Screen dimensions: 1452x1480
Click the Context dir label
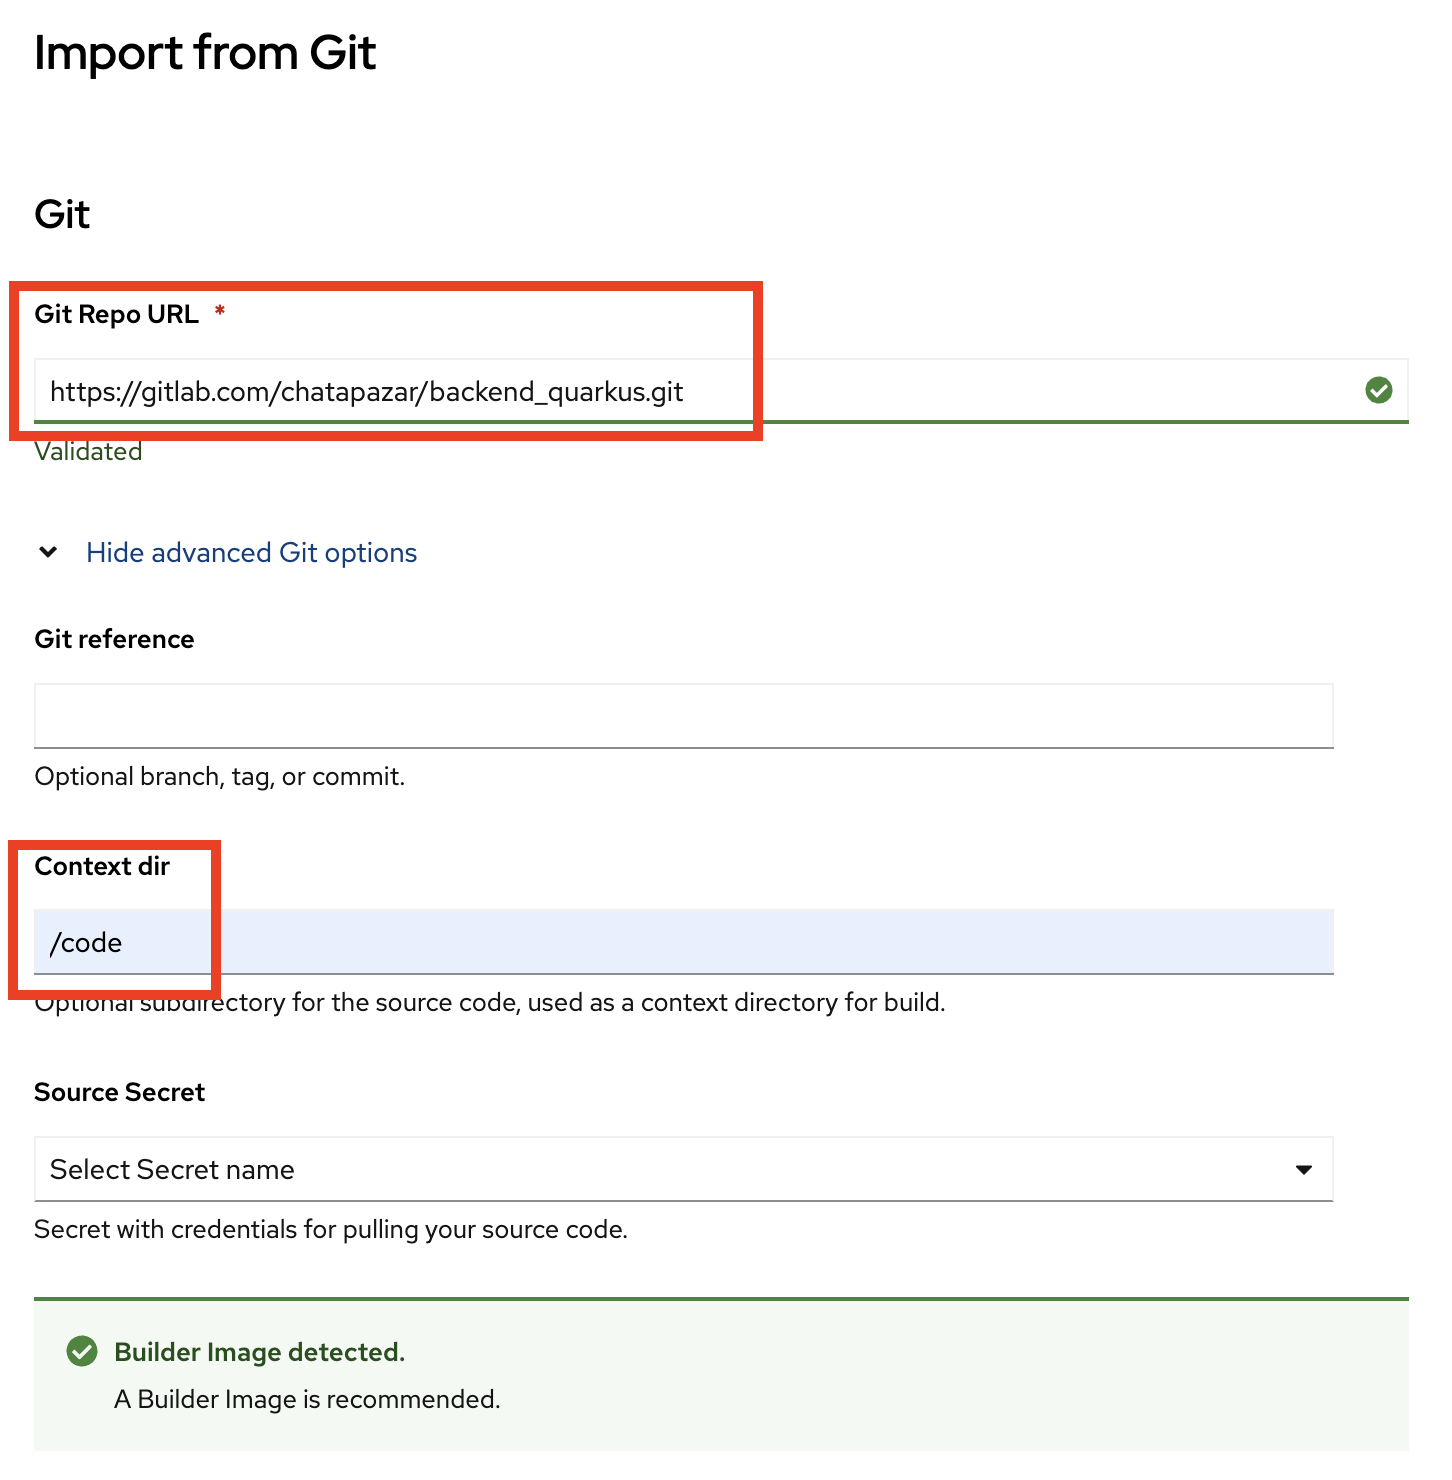point(102,866)
